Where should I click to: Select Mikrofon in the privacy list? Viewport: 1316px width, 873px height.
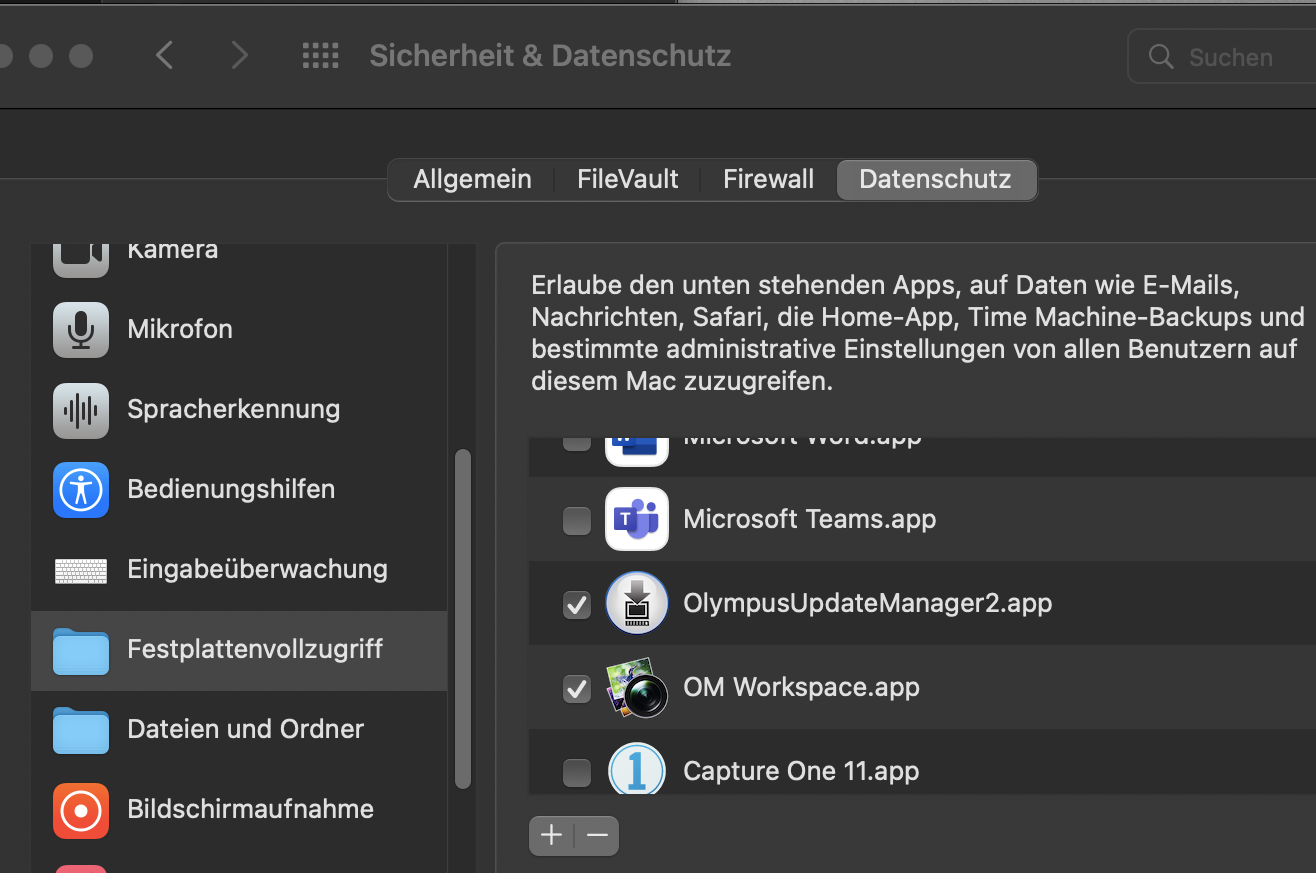(239, 329)
